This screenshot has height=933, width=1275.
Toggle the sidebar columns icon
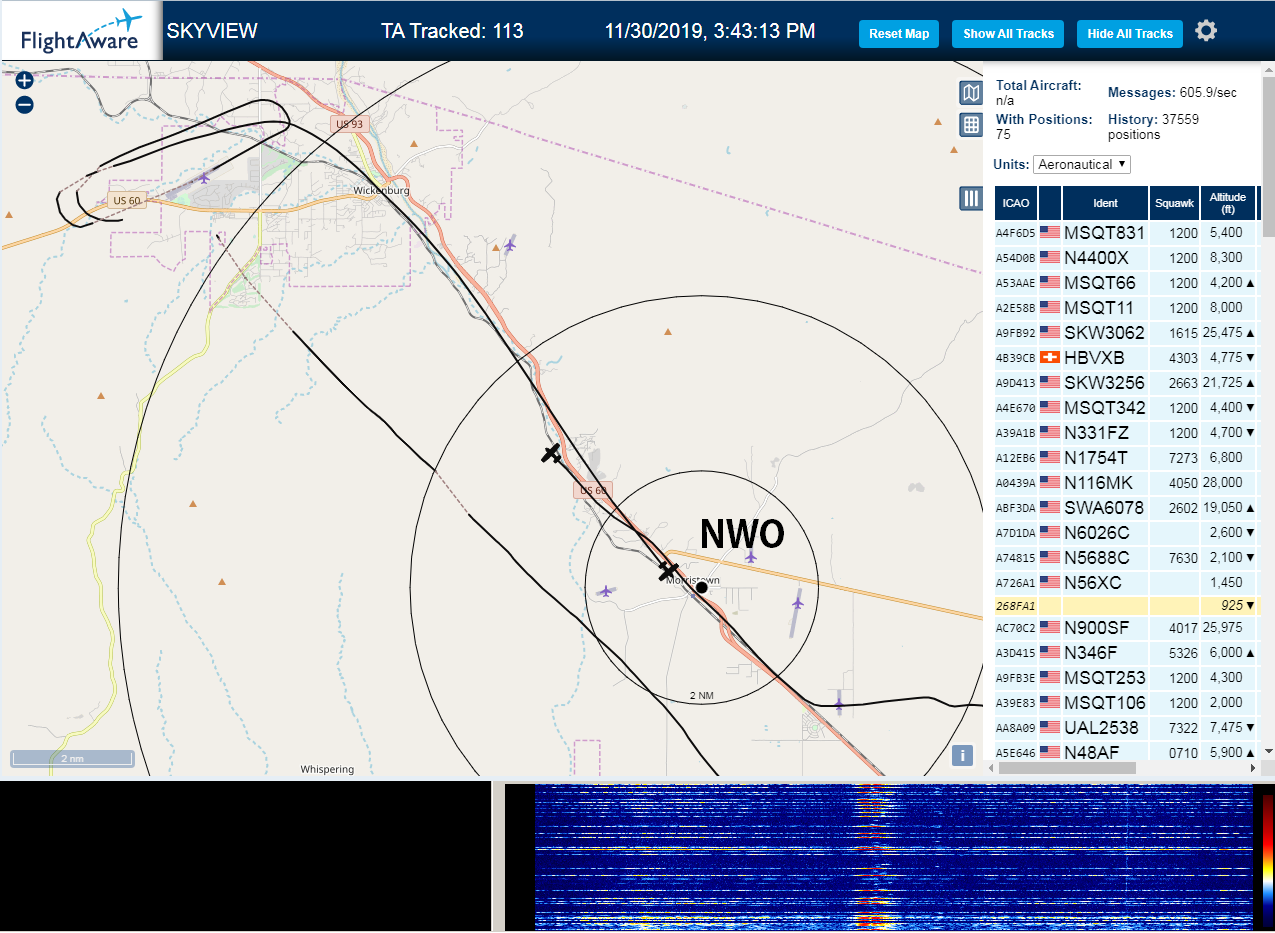coord(970,198)
